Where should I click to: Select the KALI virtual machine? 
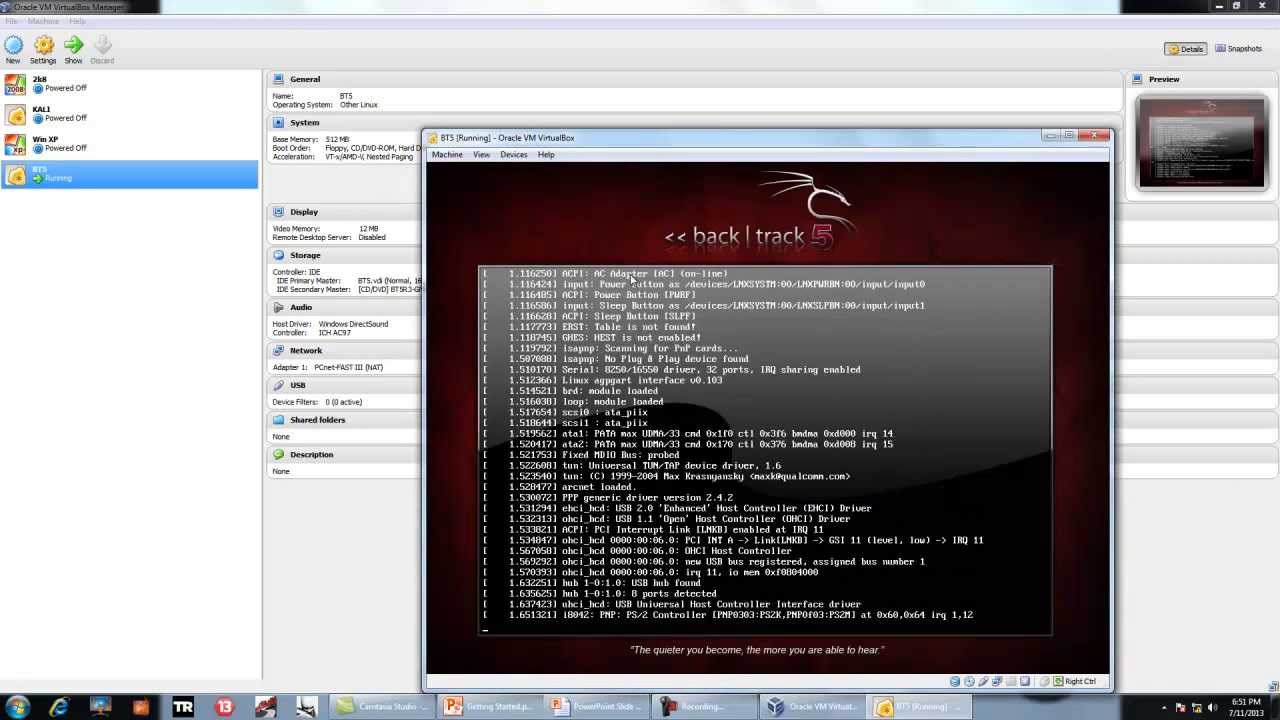[x=130, y=114]
